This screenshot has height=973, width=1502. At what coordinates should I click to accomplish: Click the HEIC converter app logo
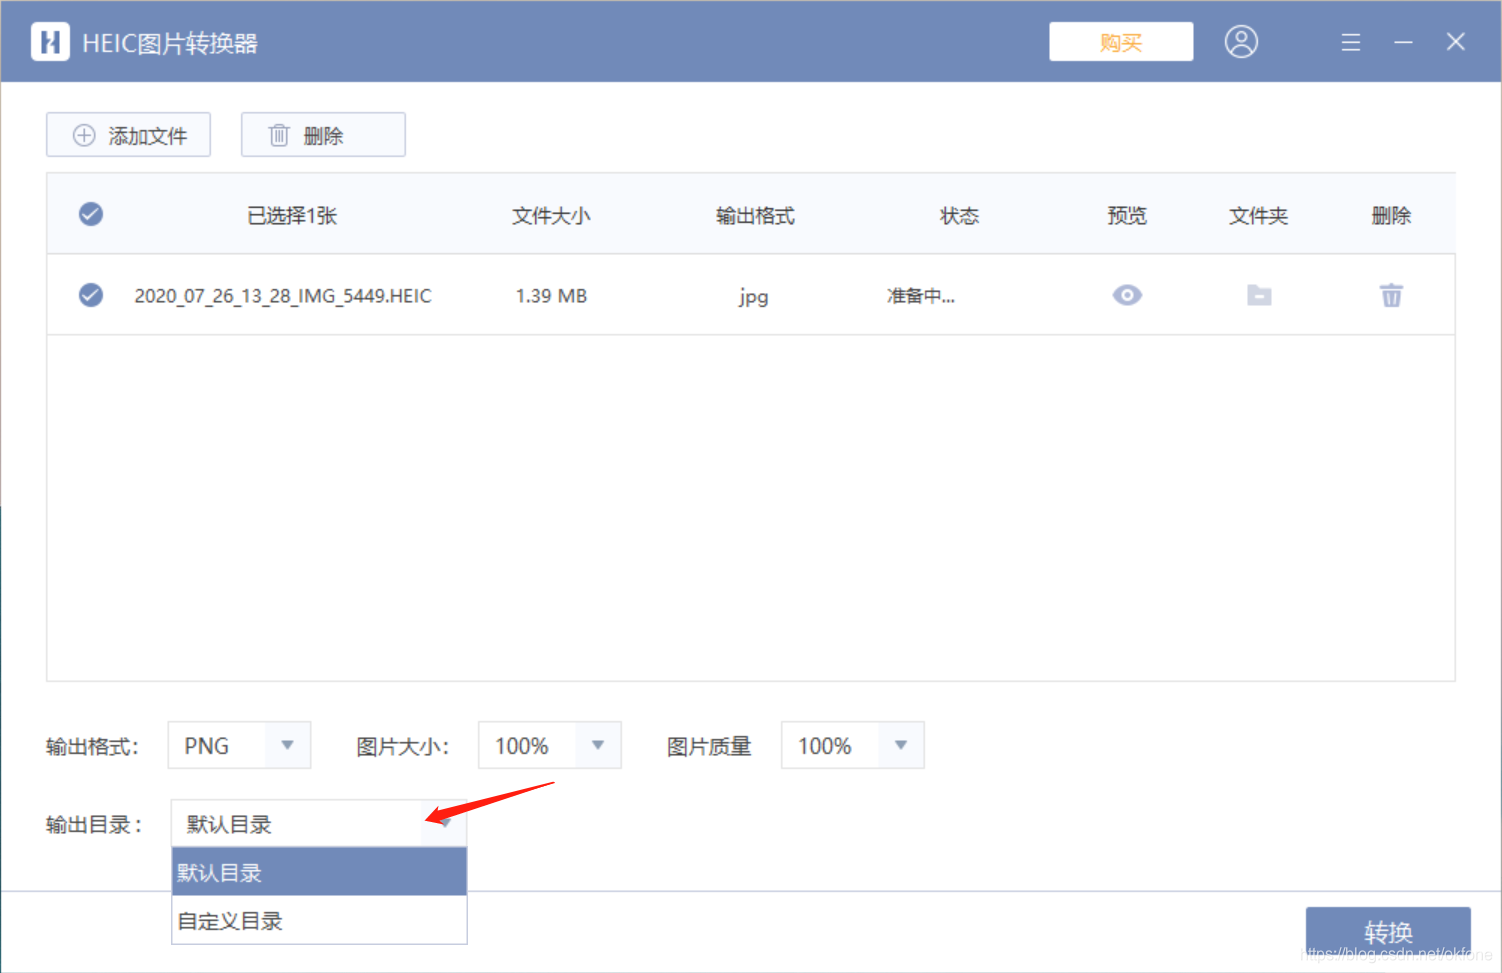(x=50, y=42)
